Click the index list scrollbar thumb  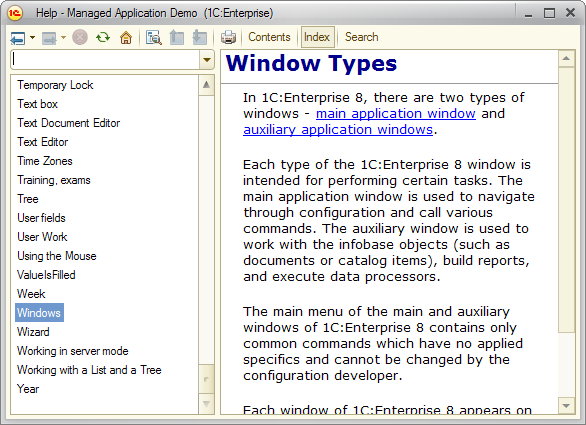click(206, 379)
